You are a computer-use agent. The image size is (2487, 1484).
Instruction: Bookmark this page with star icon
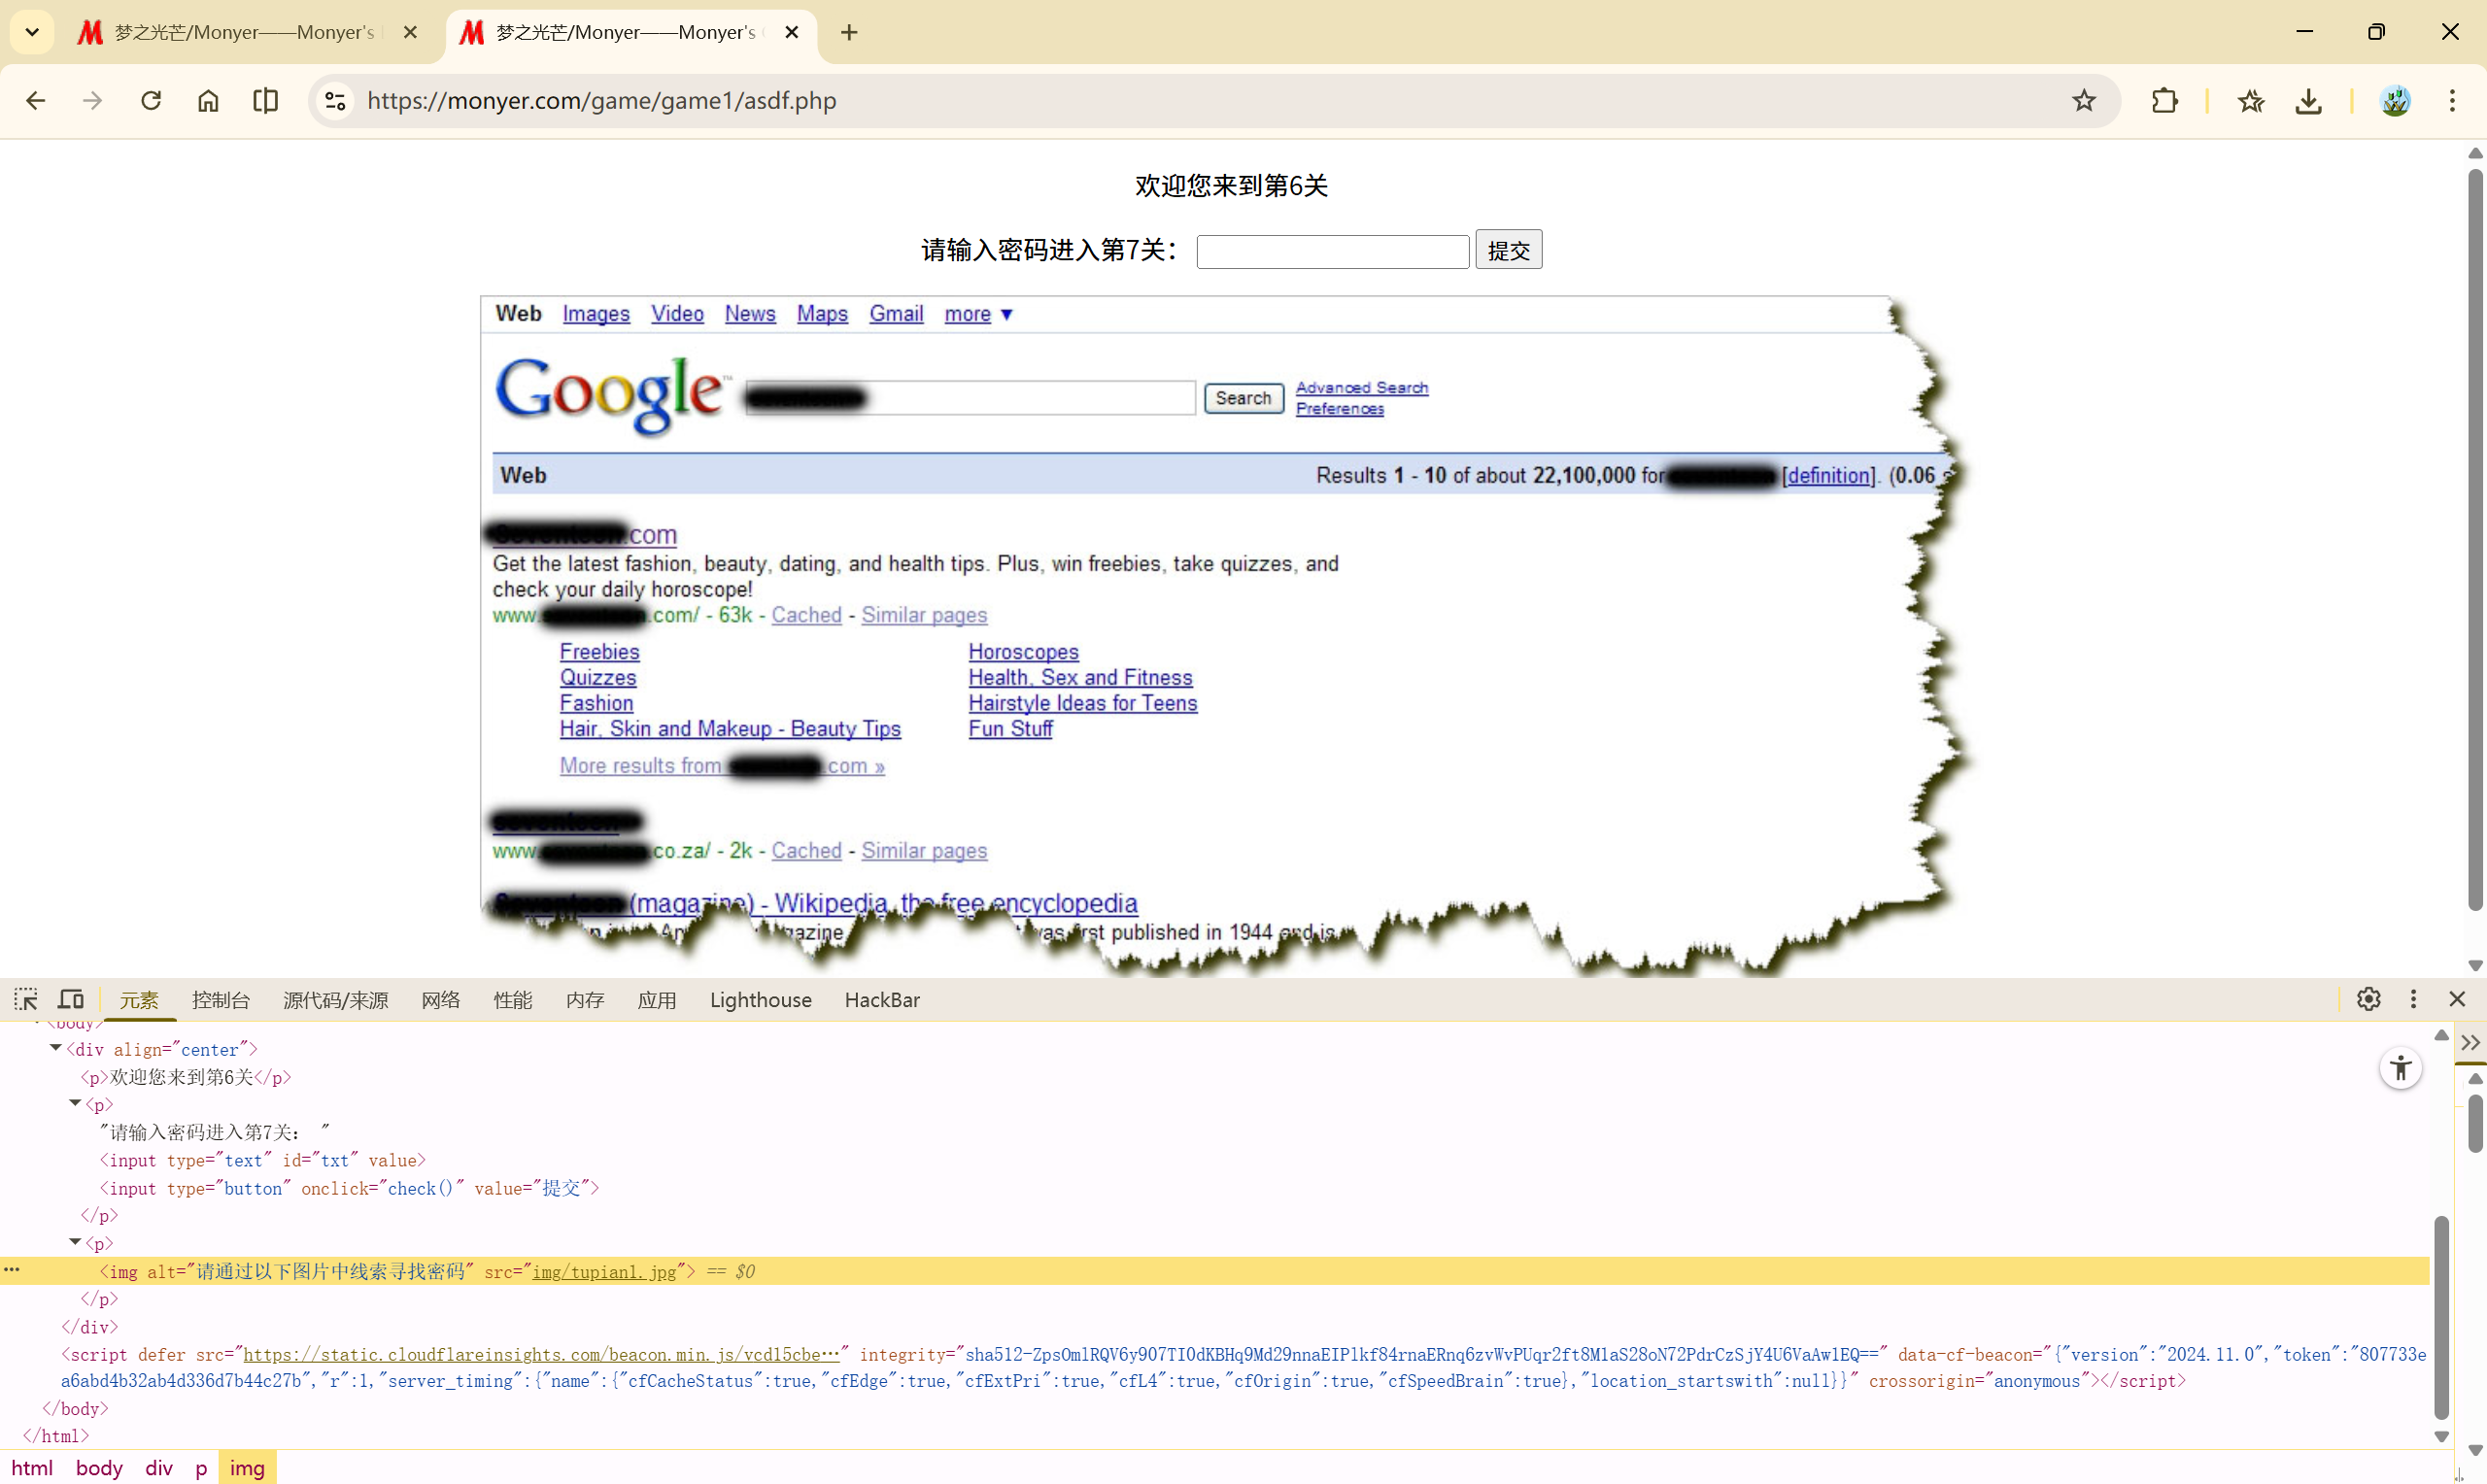click(x=2083, y=101)
